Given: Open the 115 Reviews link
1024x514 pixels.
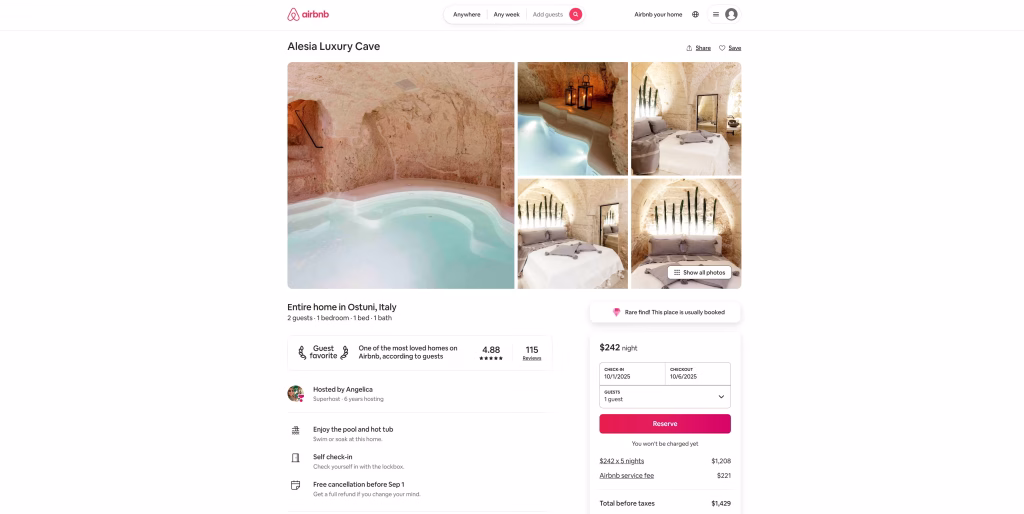Looking at the screenshot, I should [532, 353].
